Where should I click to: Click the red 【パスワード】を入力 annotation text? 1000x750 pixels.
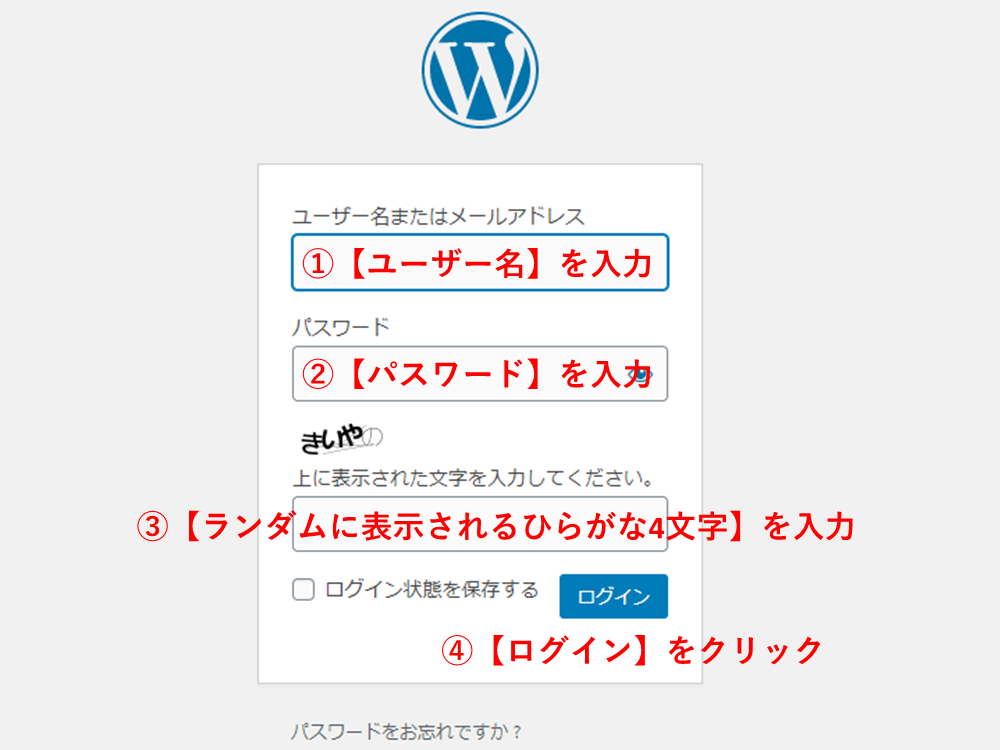coord(497,374)
